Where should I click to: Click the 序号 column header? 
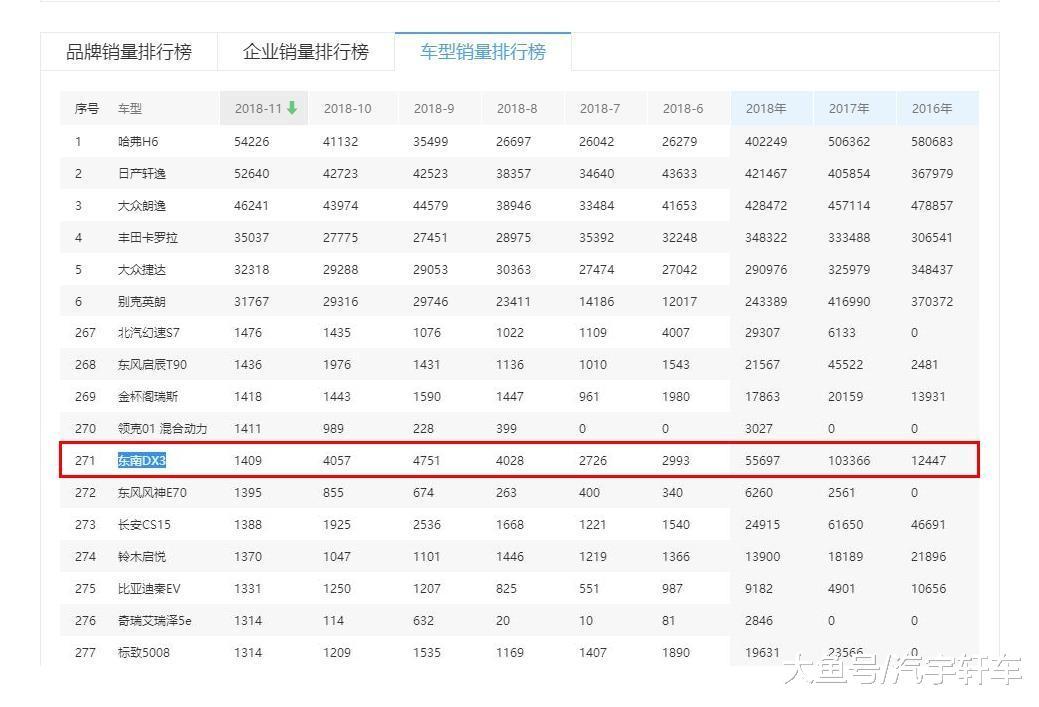click(87, 109)
